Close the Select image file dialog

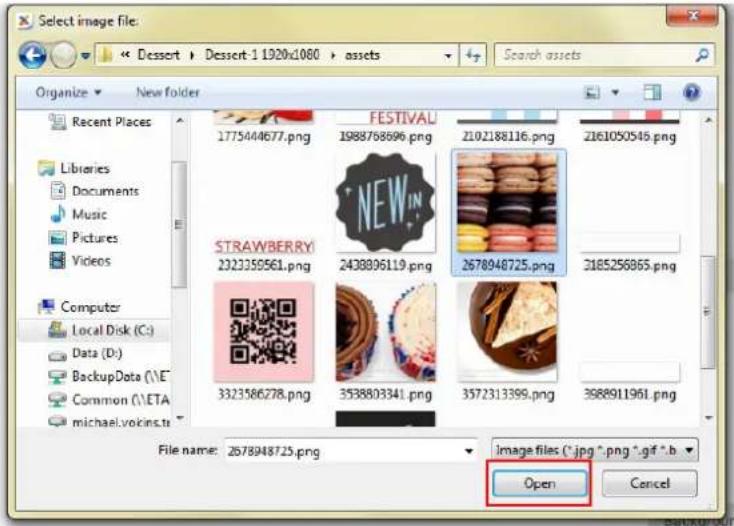(692, 16)
